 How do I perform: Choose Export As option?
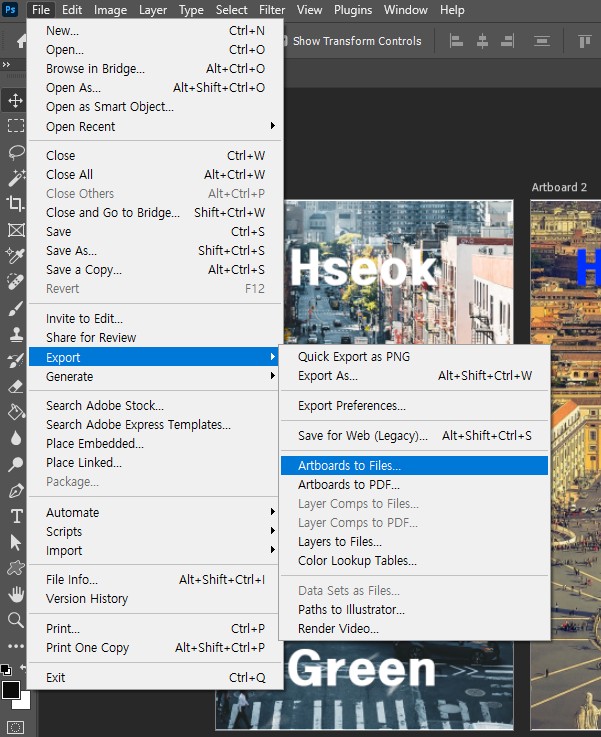[x=414, y=376]
